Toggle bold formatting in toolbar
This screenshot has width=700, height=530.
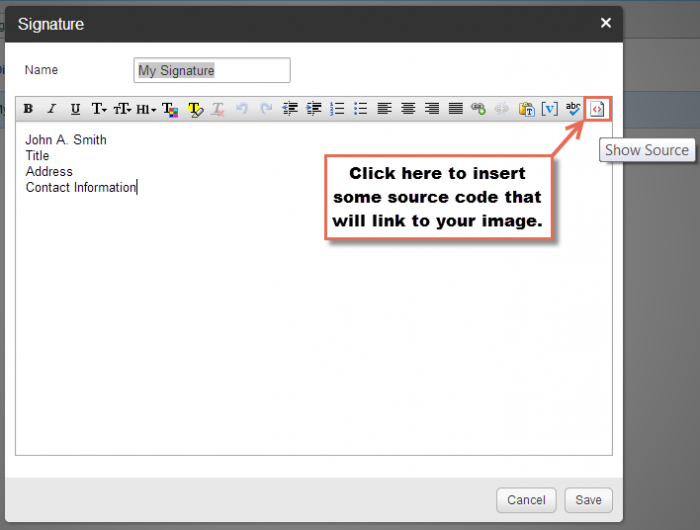[28, 109]
